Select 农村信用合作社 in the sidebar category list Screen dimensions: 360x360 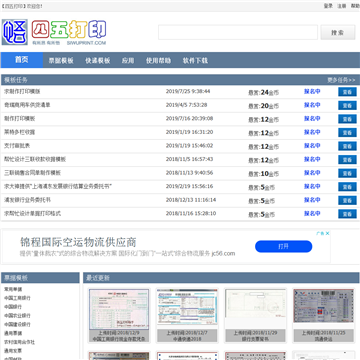coord(19,342)
